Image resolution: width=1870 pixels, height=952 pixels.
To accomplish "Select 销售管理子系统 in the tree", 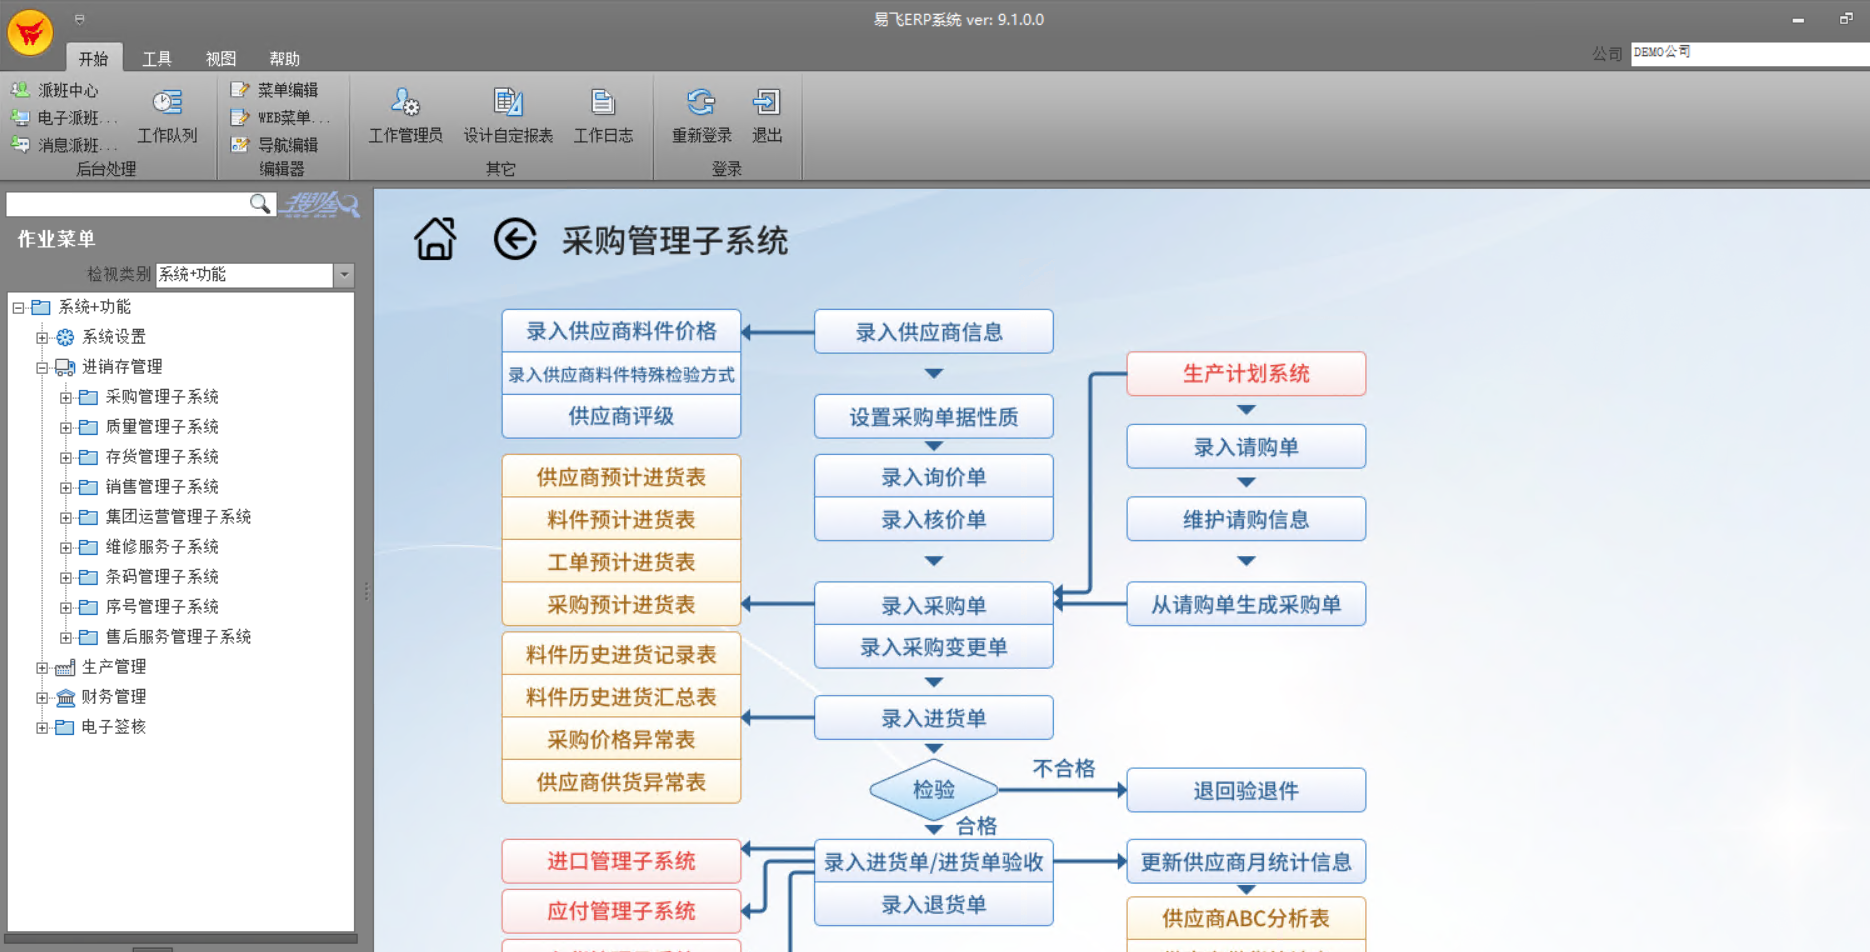I will click(x=162, y=487).
